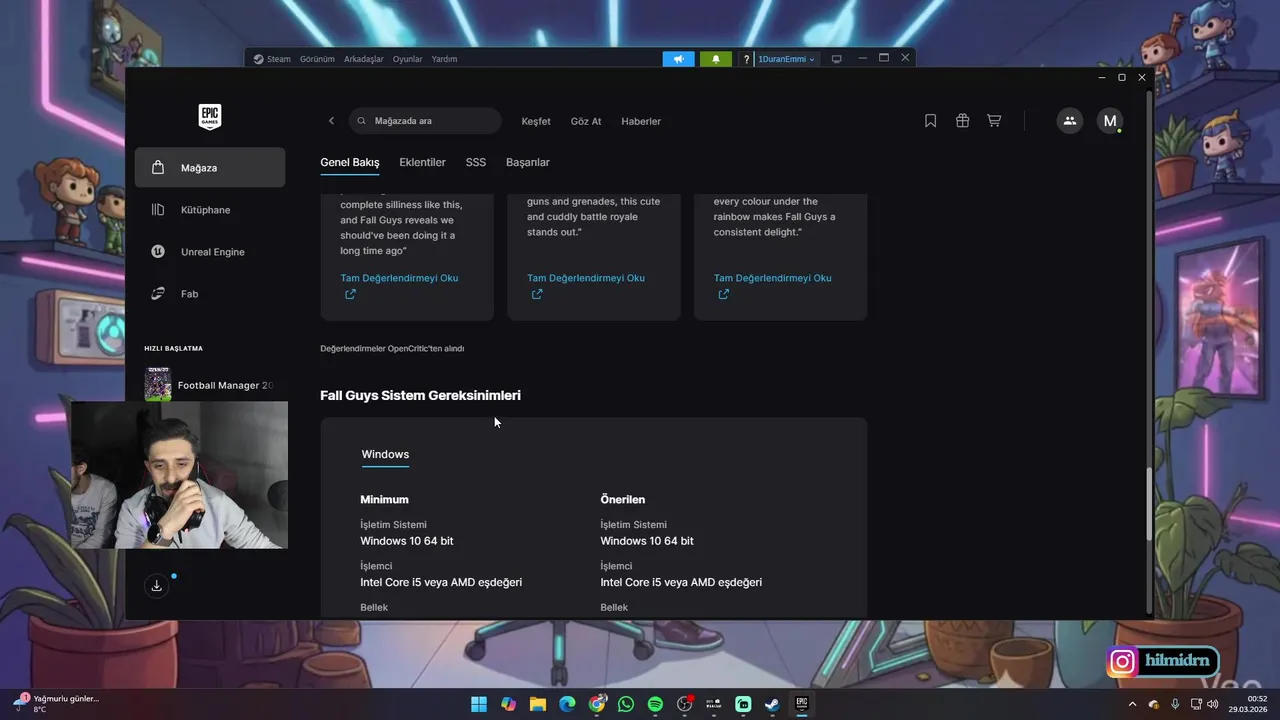Open third review's Tam Değerlendirmeyi Oku link
The height and width of the screenshot is (720, 1280).
(x=773, y=278)
